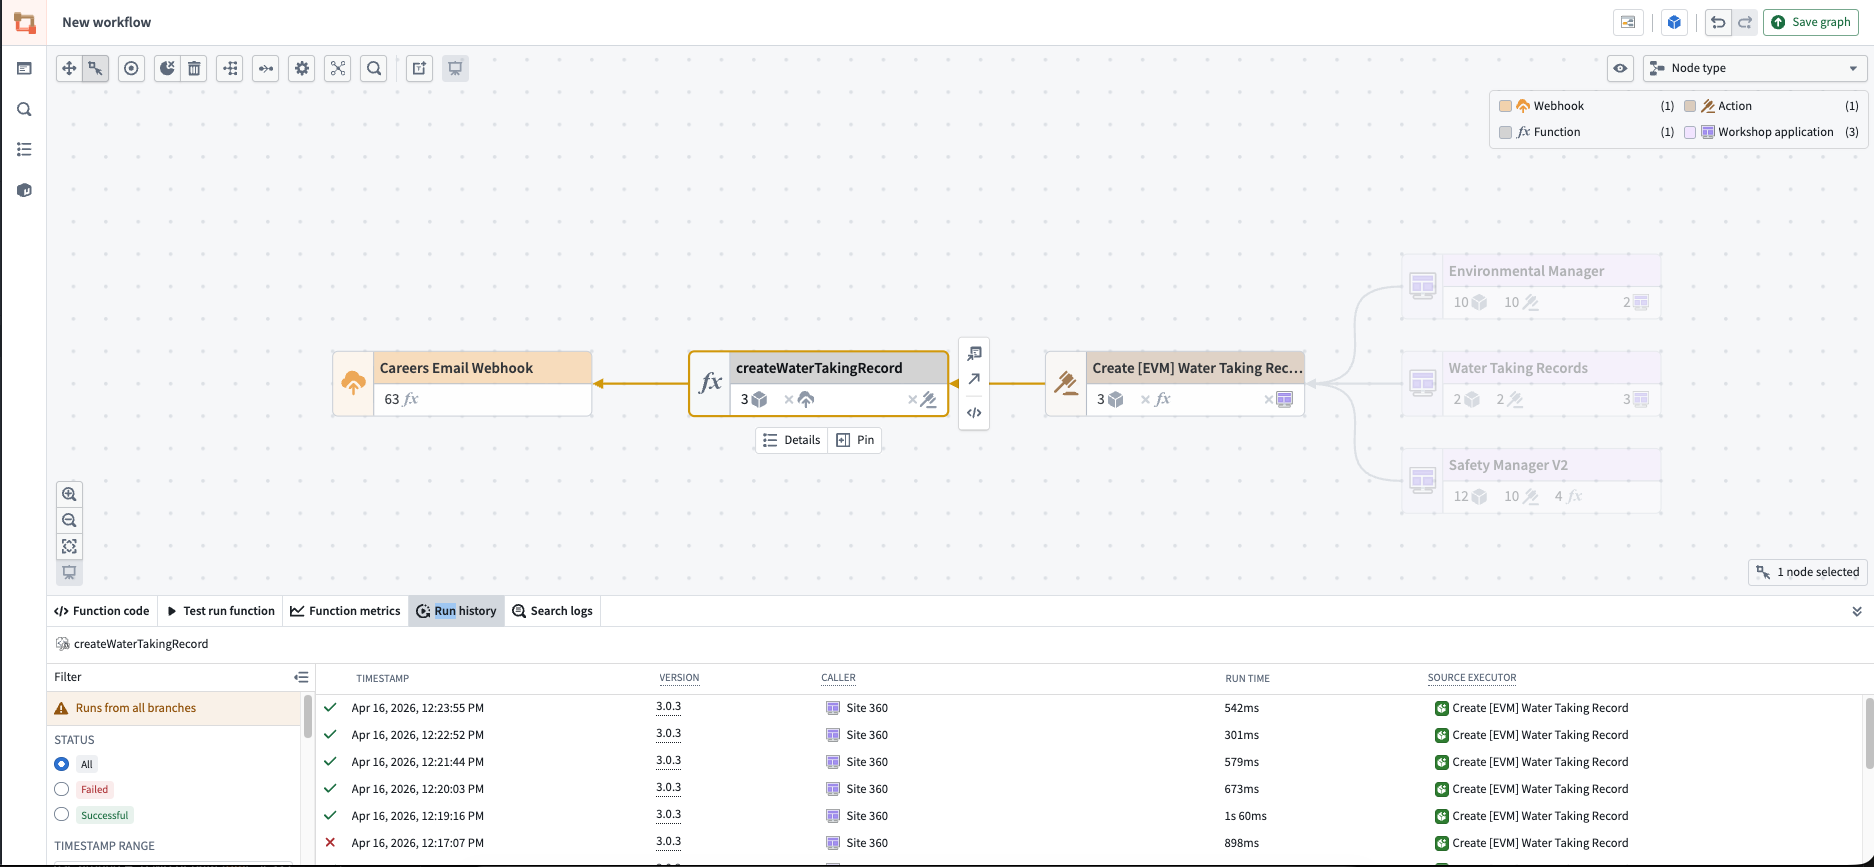This screenshot has height=867, width=1874.
Task: Click the Save graph button
Action: (x=1811, y=22)
